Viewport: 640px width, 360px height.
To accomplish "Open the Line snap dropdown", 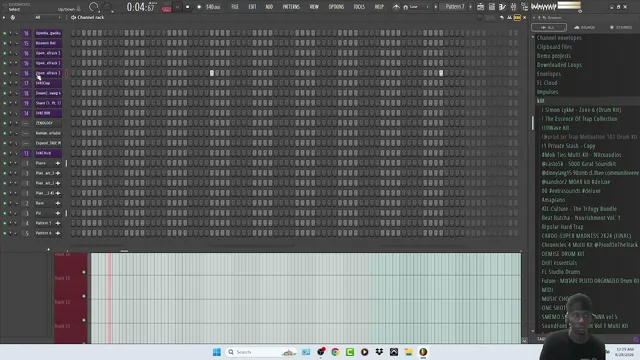I will click(x=419, y=7).
